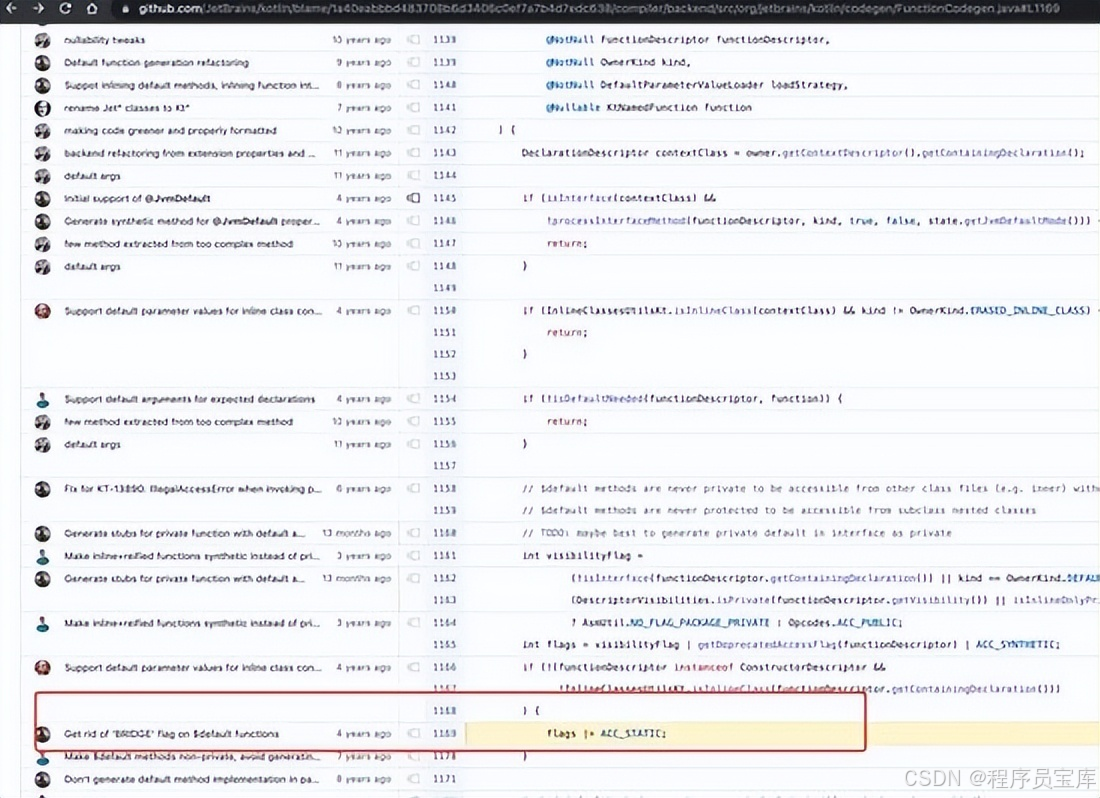Open 'Initial support of @JvmDefault' commit

138,198
